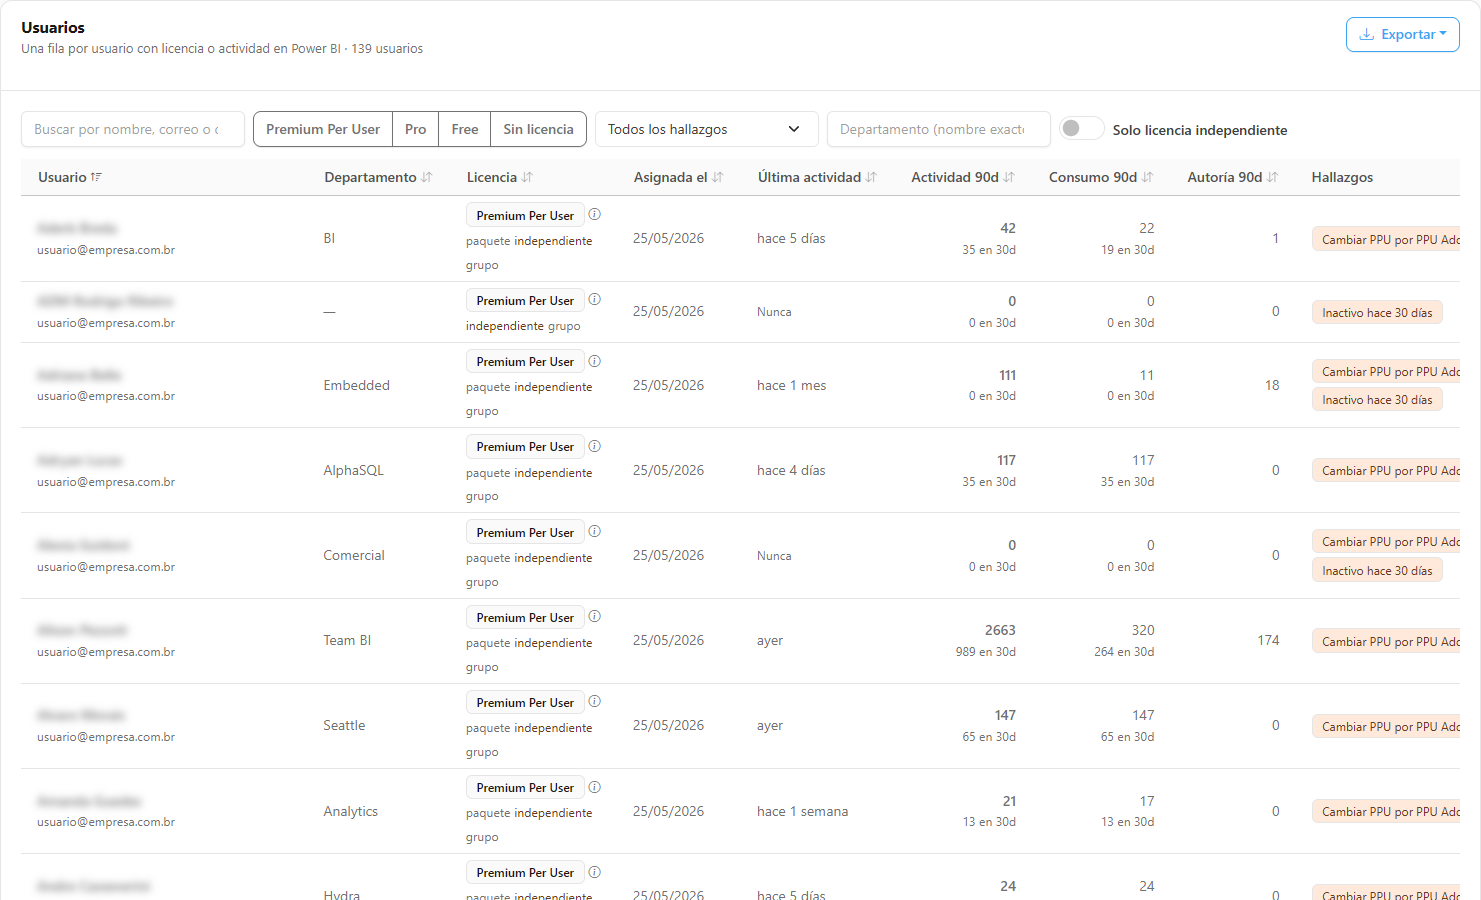Click the 'hace 1 mes' last activity cell
Image resolution: width=1481 pixels, height=900 pixels.
click(x=791, y=385)
